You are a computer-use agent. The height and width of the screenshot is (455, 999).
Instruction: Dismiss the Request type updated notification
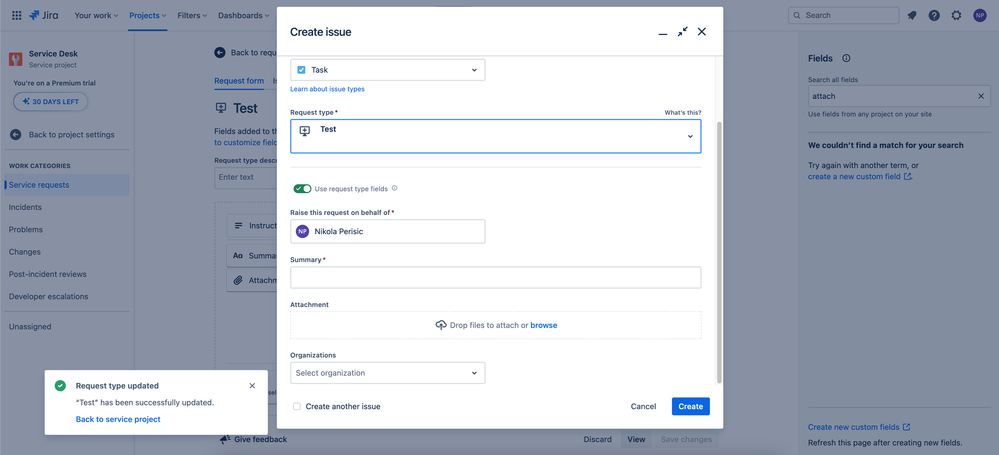tap(252, 386)
